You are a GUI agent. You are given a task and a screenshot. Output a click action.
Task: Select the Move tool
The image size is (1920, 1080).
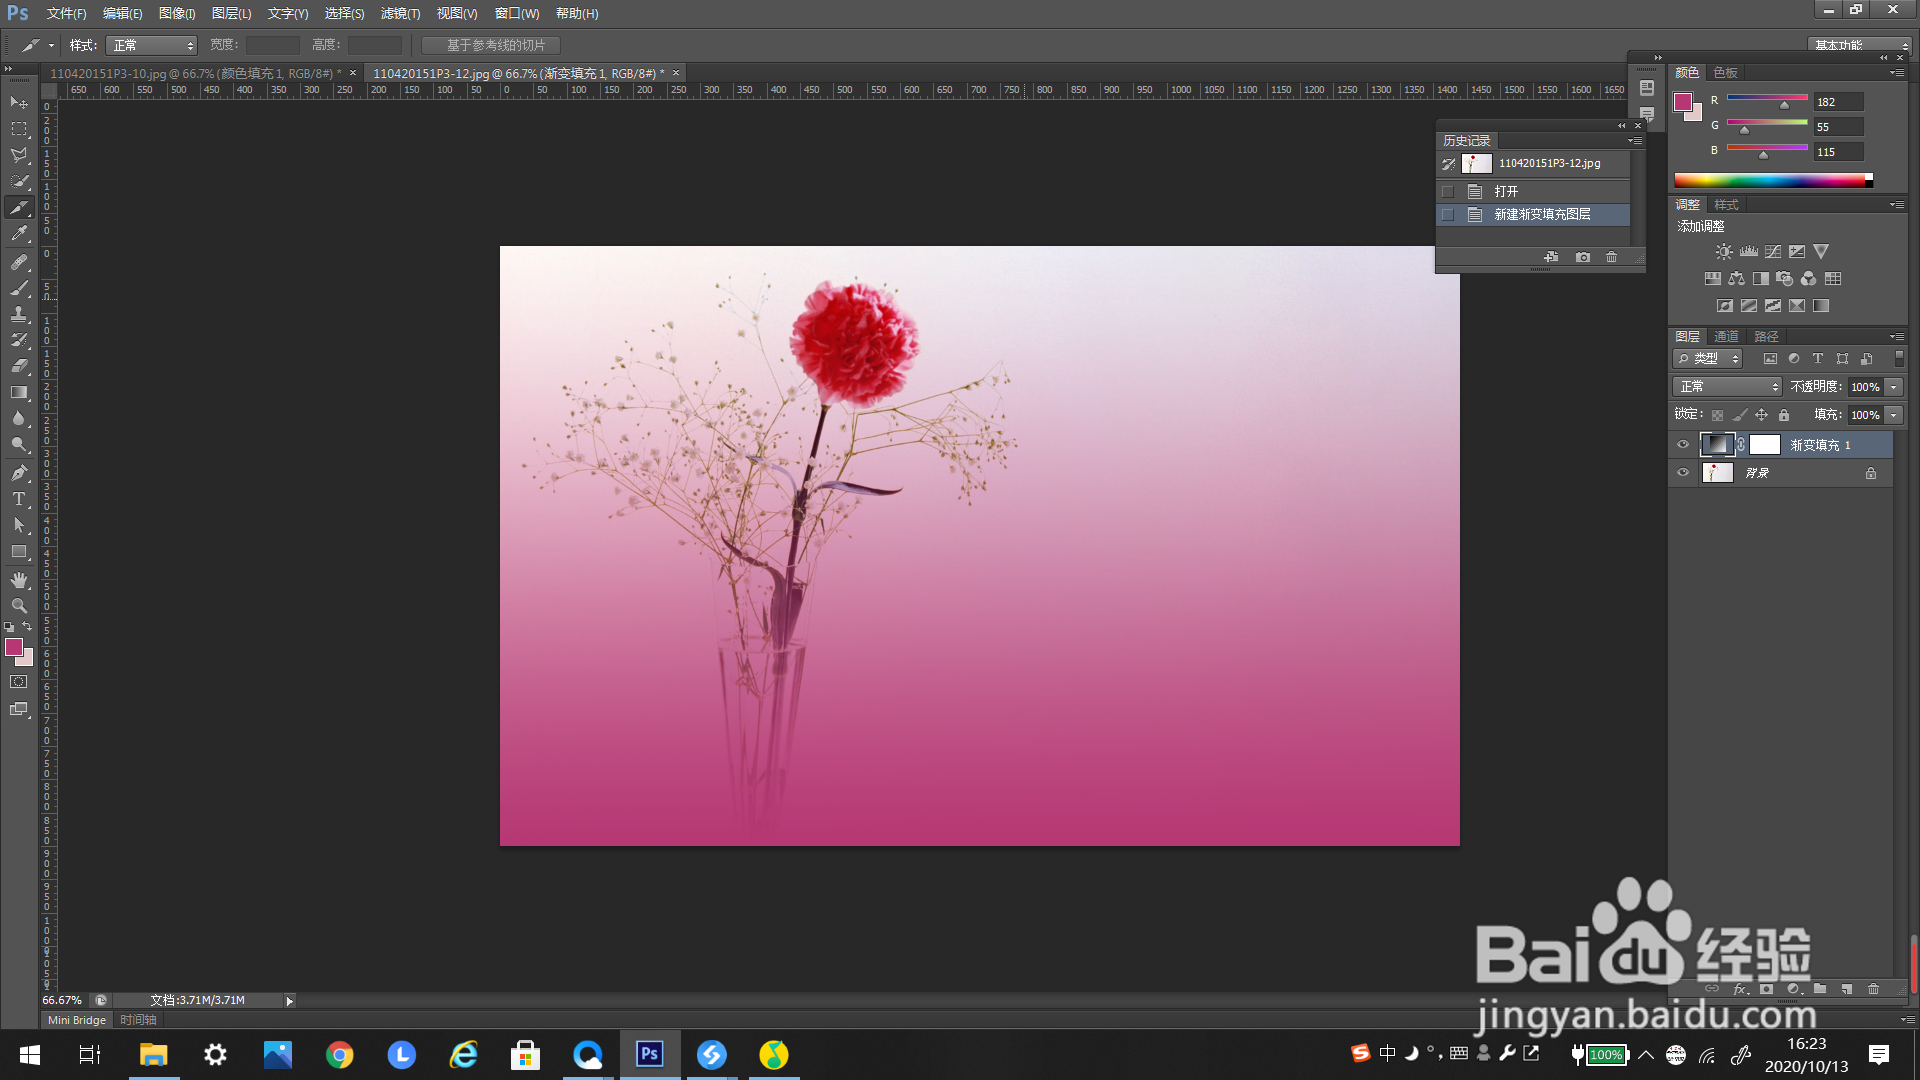pos(19,102)
